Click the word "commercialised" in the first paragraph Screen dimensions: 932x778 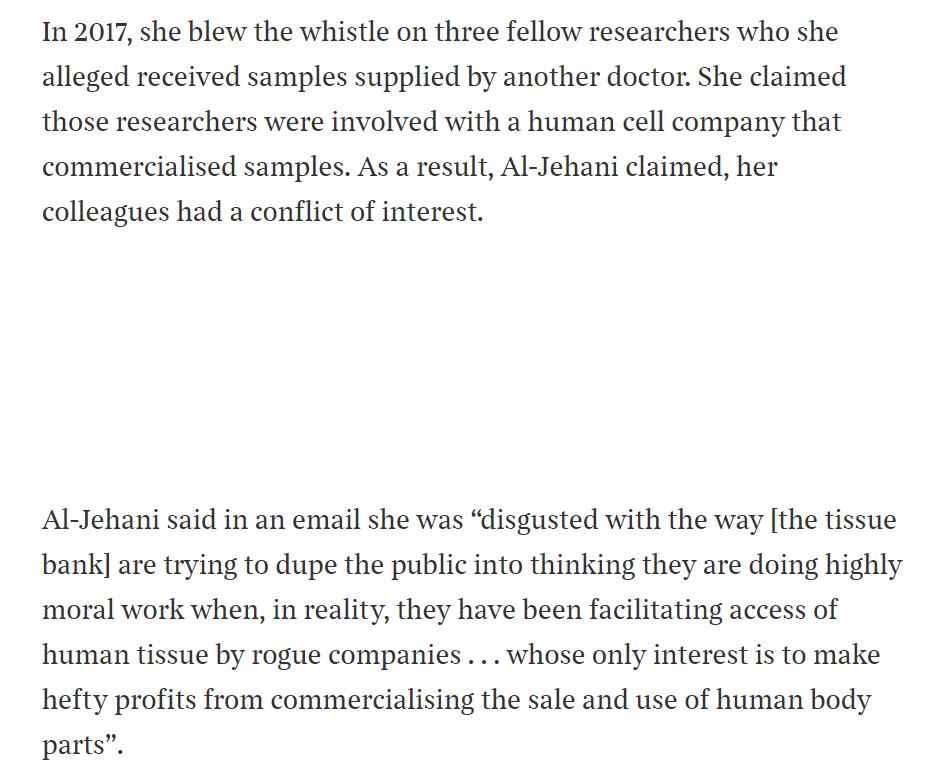click(138, 167)
